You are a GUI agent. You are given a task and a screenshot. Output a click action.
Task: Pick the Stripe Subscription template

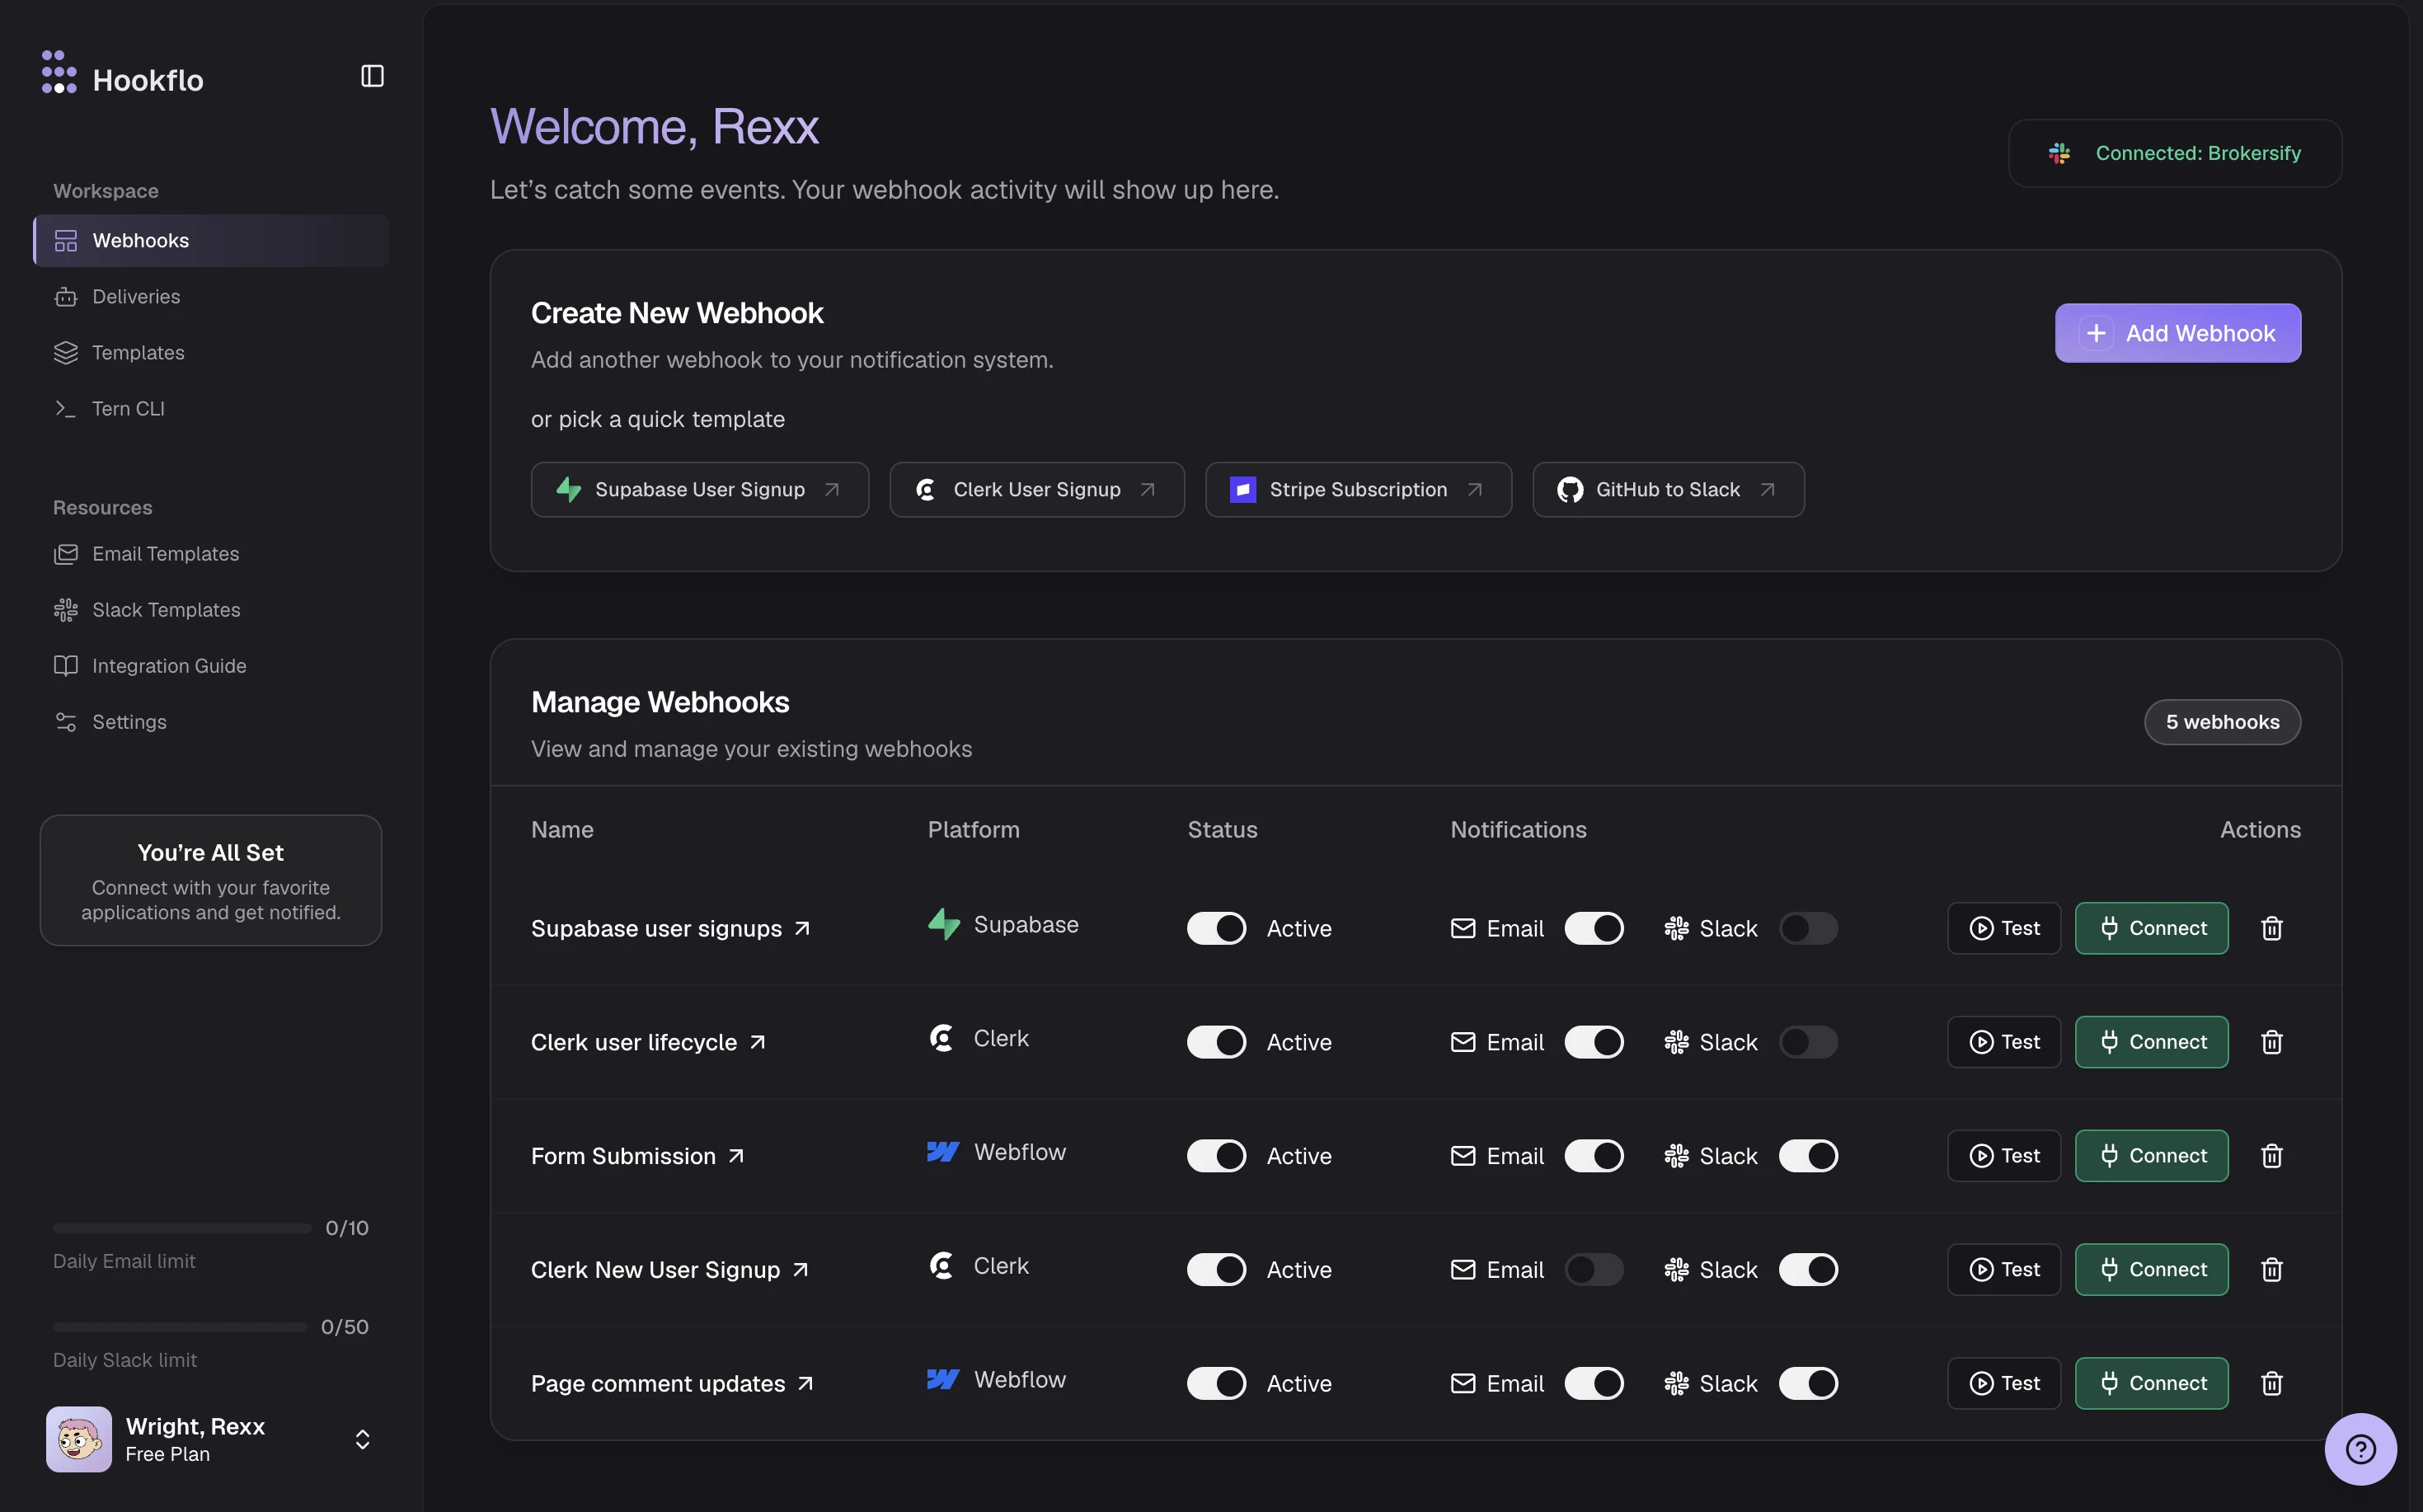(x=1358, y=489)
